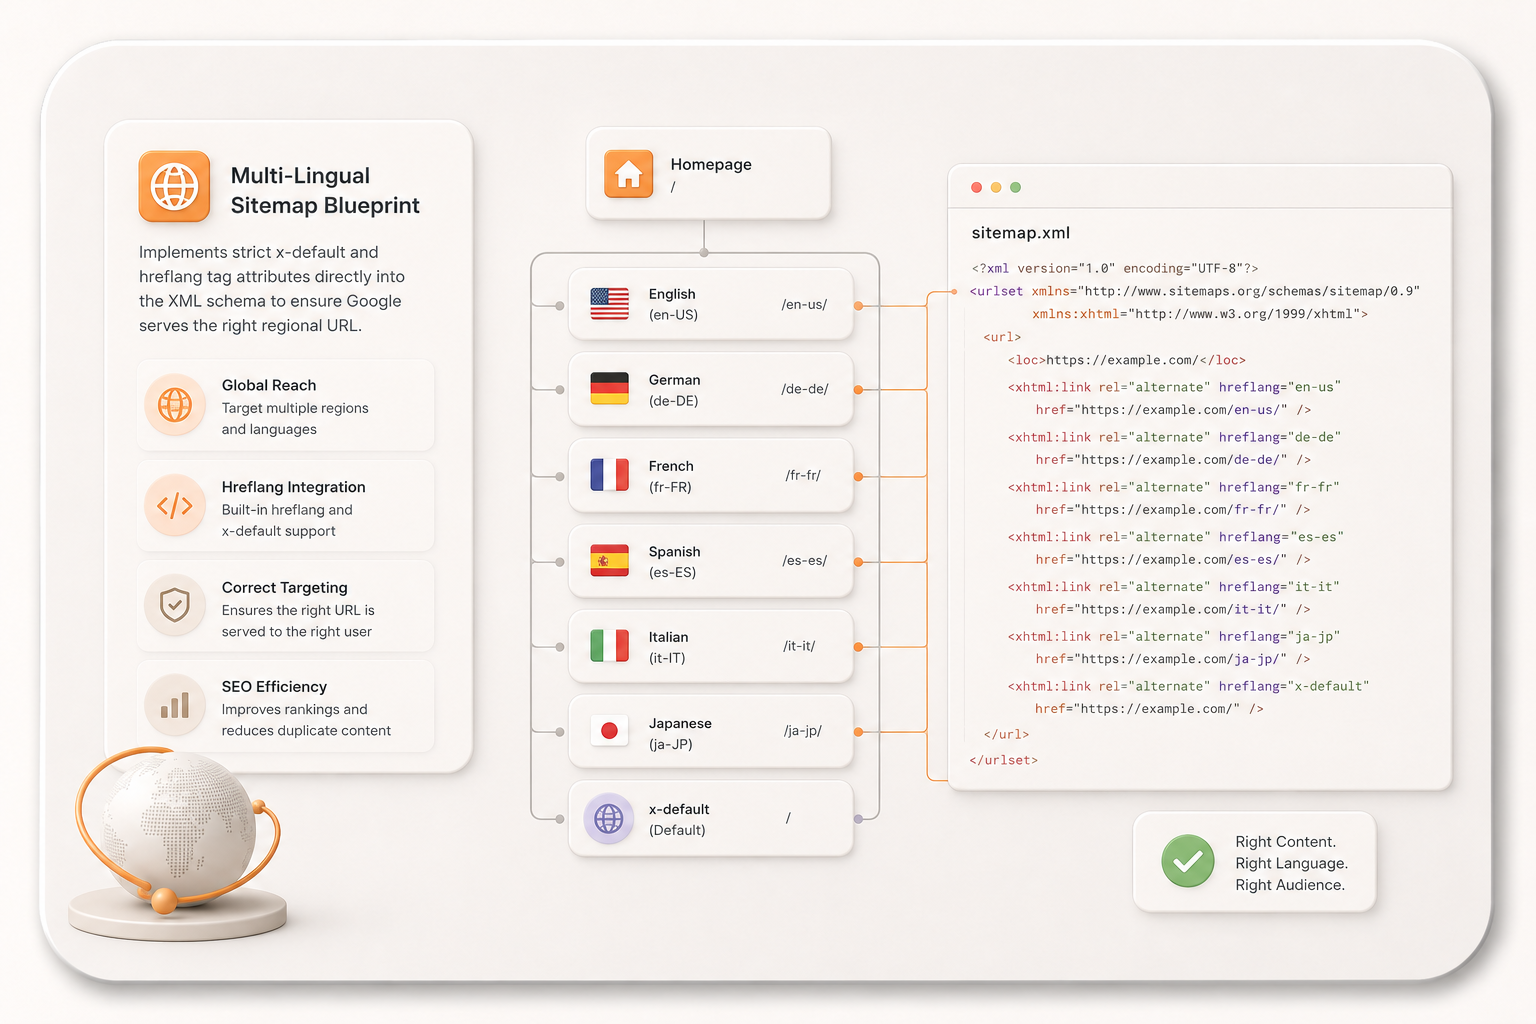Click the hreflang="es-es" code line
The image size is (1536, 1024).
tap(1176, 537)
